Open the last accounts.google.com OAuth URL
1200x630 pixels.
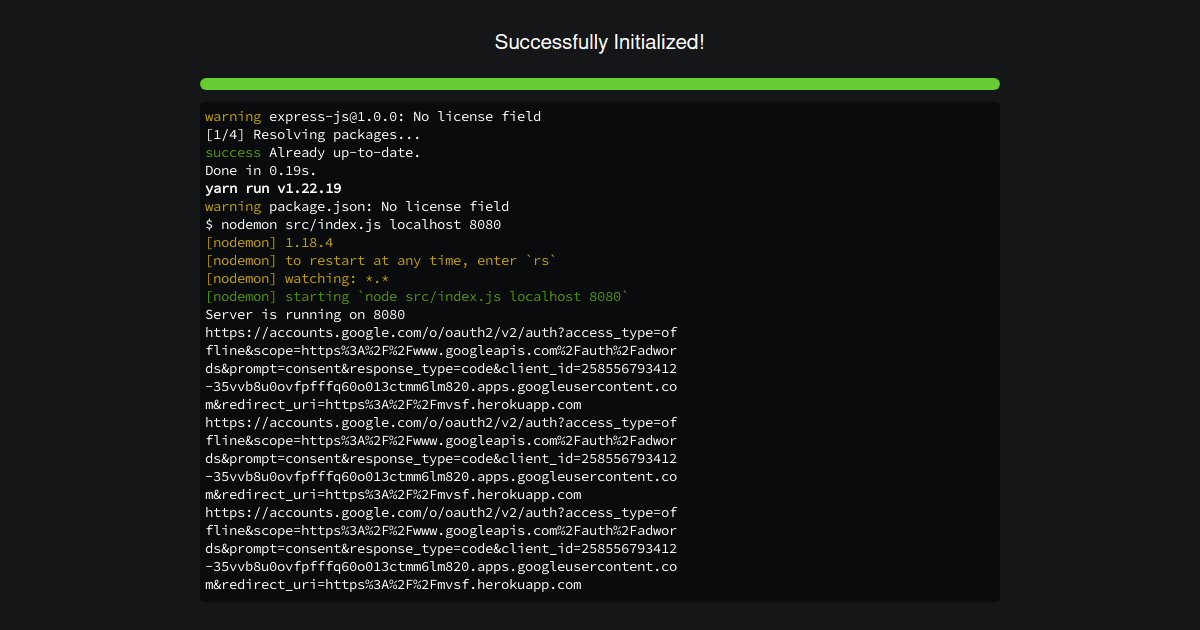441,549
